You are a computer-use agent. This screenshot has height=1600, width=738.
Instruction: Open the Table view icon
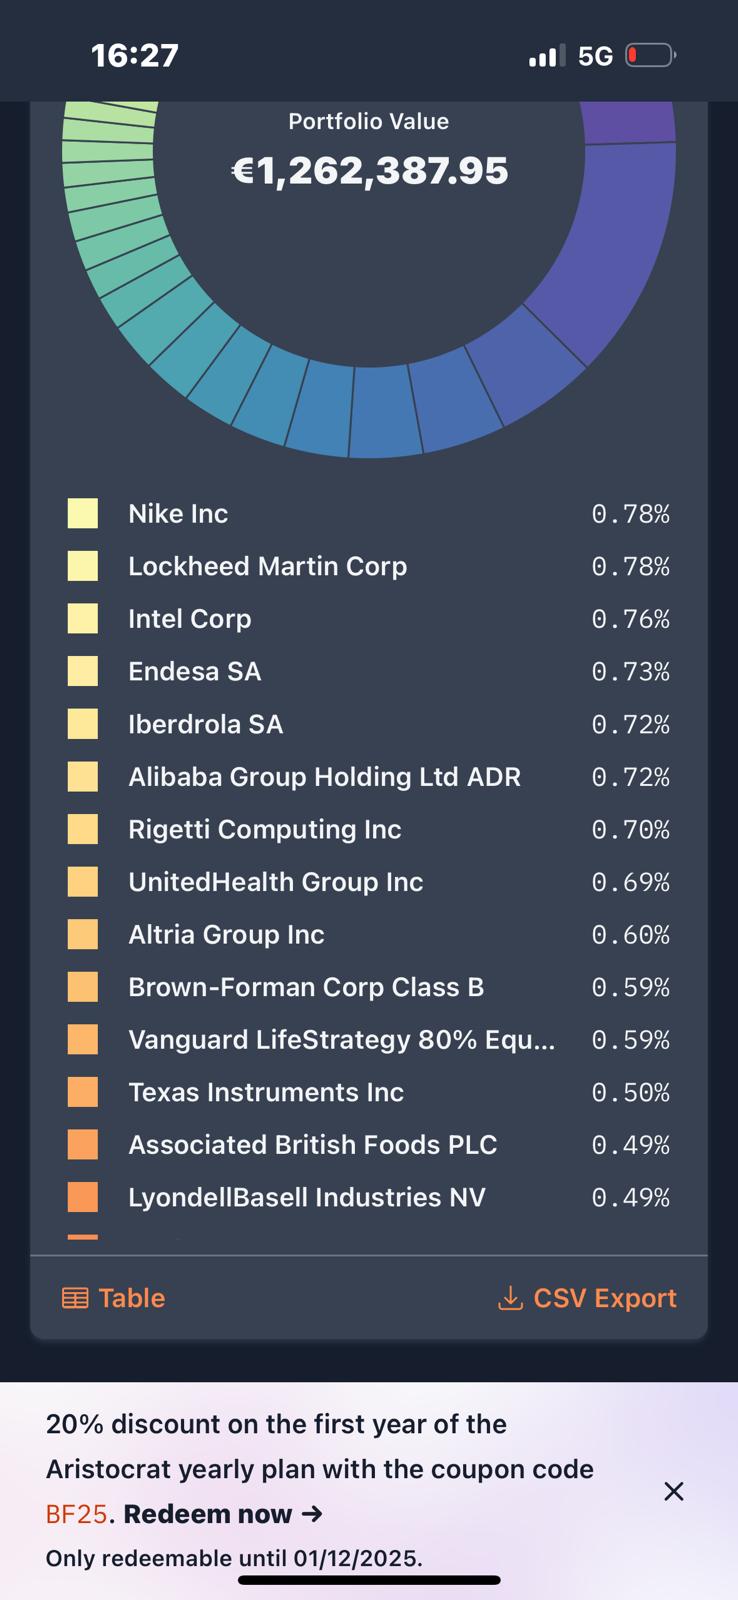(x=75, y=1298)
